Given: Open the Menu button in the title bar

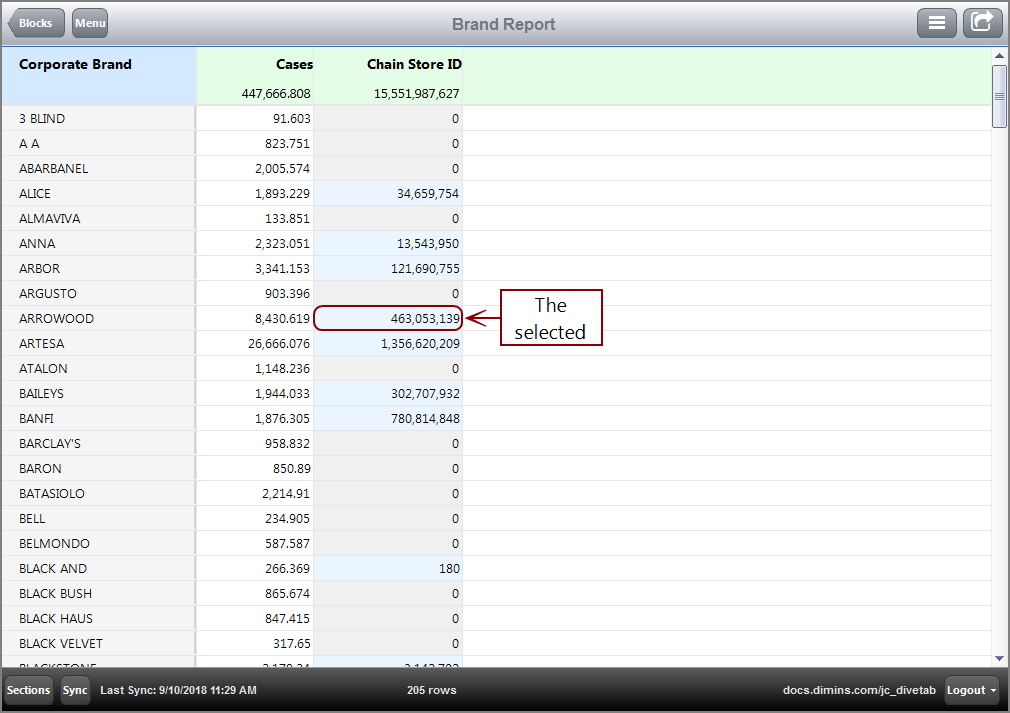Looking at the screenshot, I should coord(89,22).
